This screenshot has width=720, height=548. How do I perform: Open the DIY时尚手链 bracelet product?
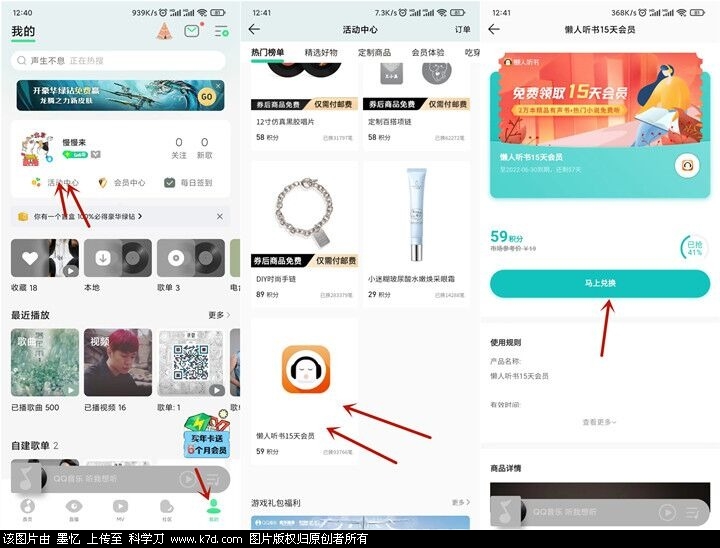pyautogui.click(x=304, y=234)
